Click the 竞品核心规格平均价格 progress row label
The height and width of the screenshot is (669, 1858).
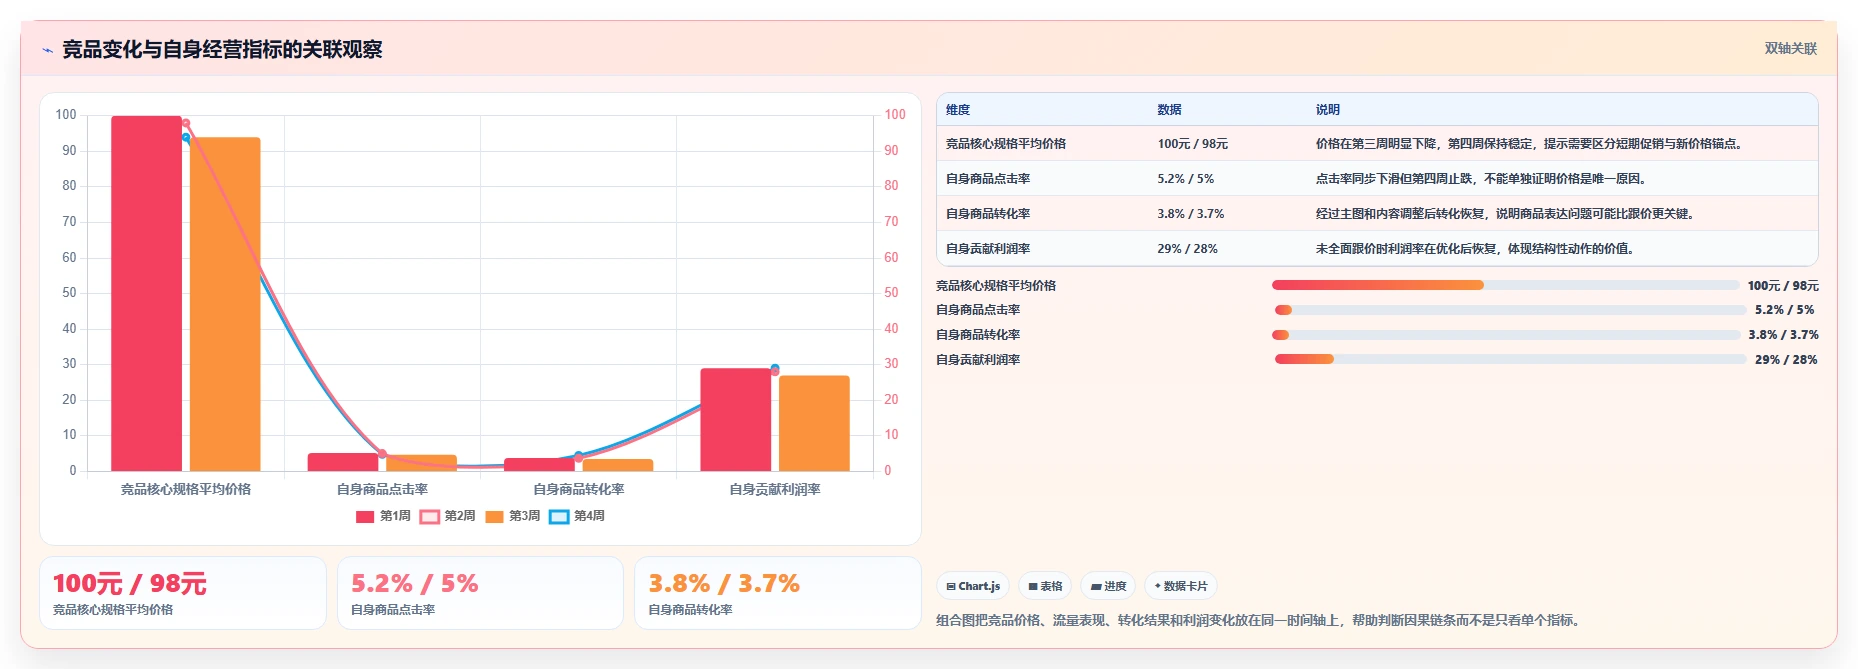point(996,286)
